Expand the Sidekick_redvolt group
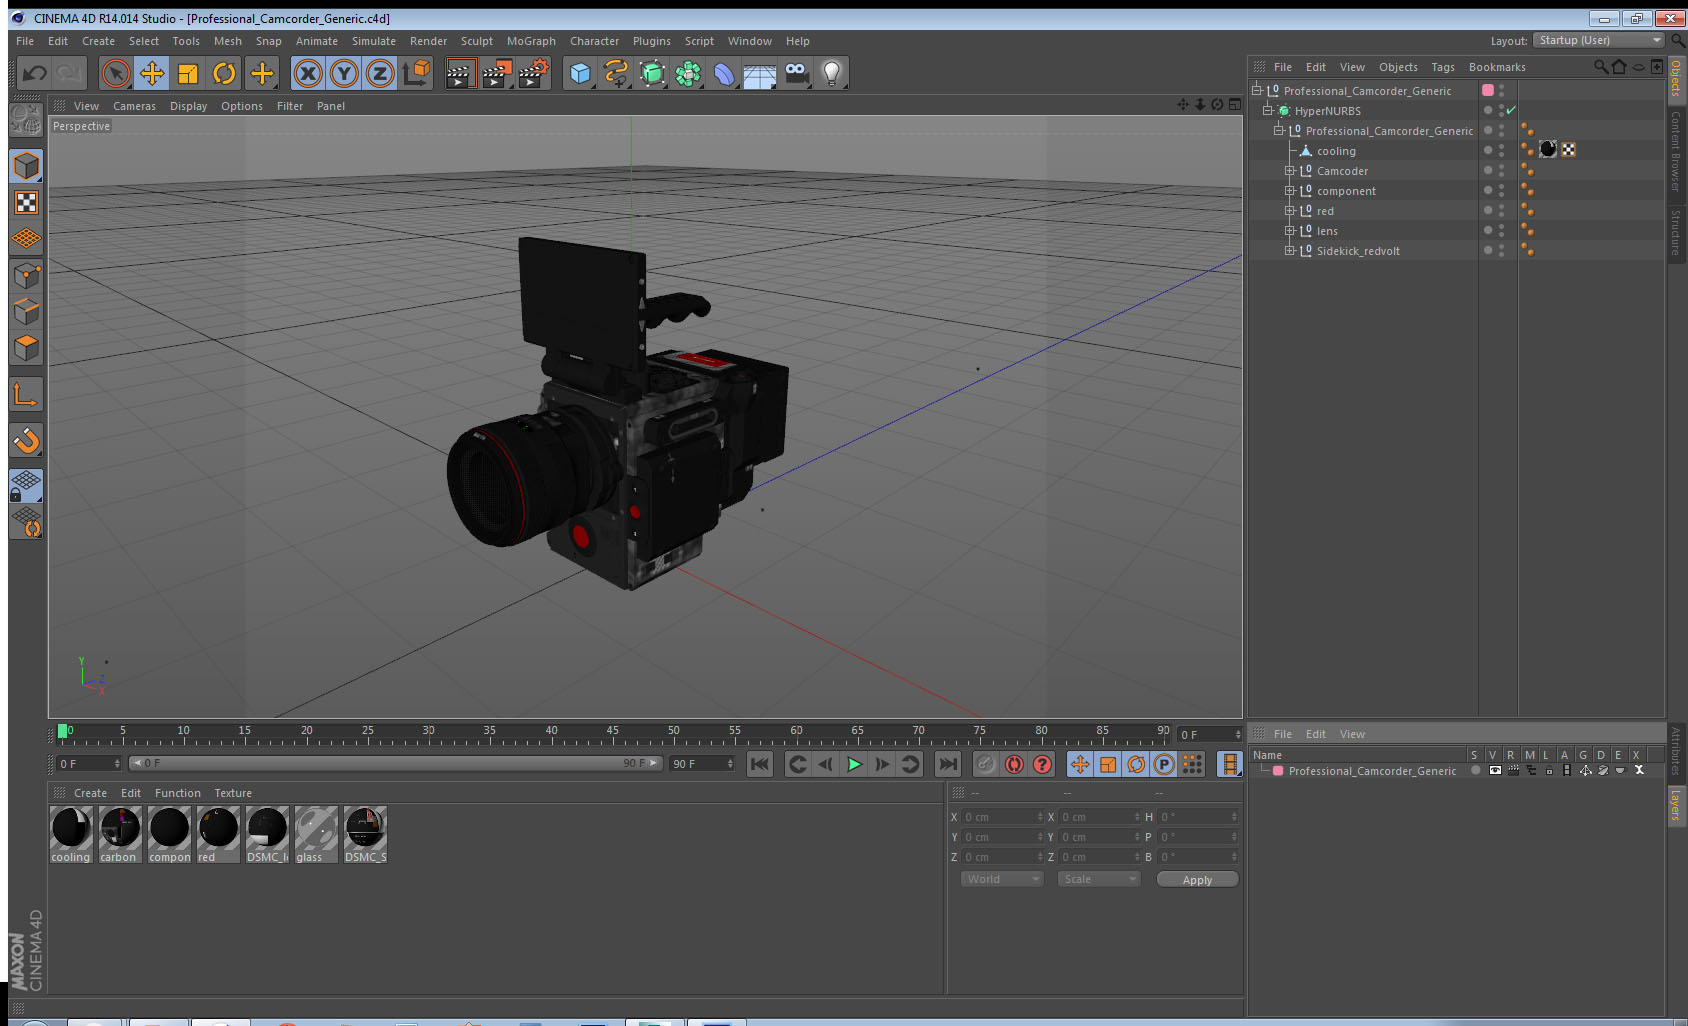The height and width of the screenshot is (1026, 1688). coord(1290,250)
